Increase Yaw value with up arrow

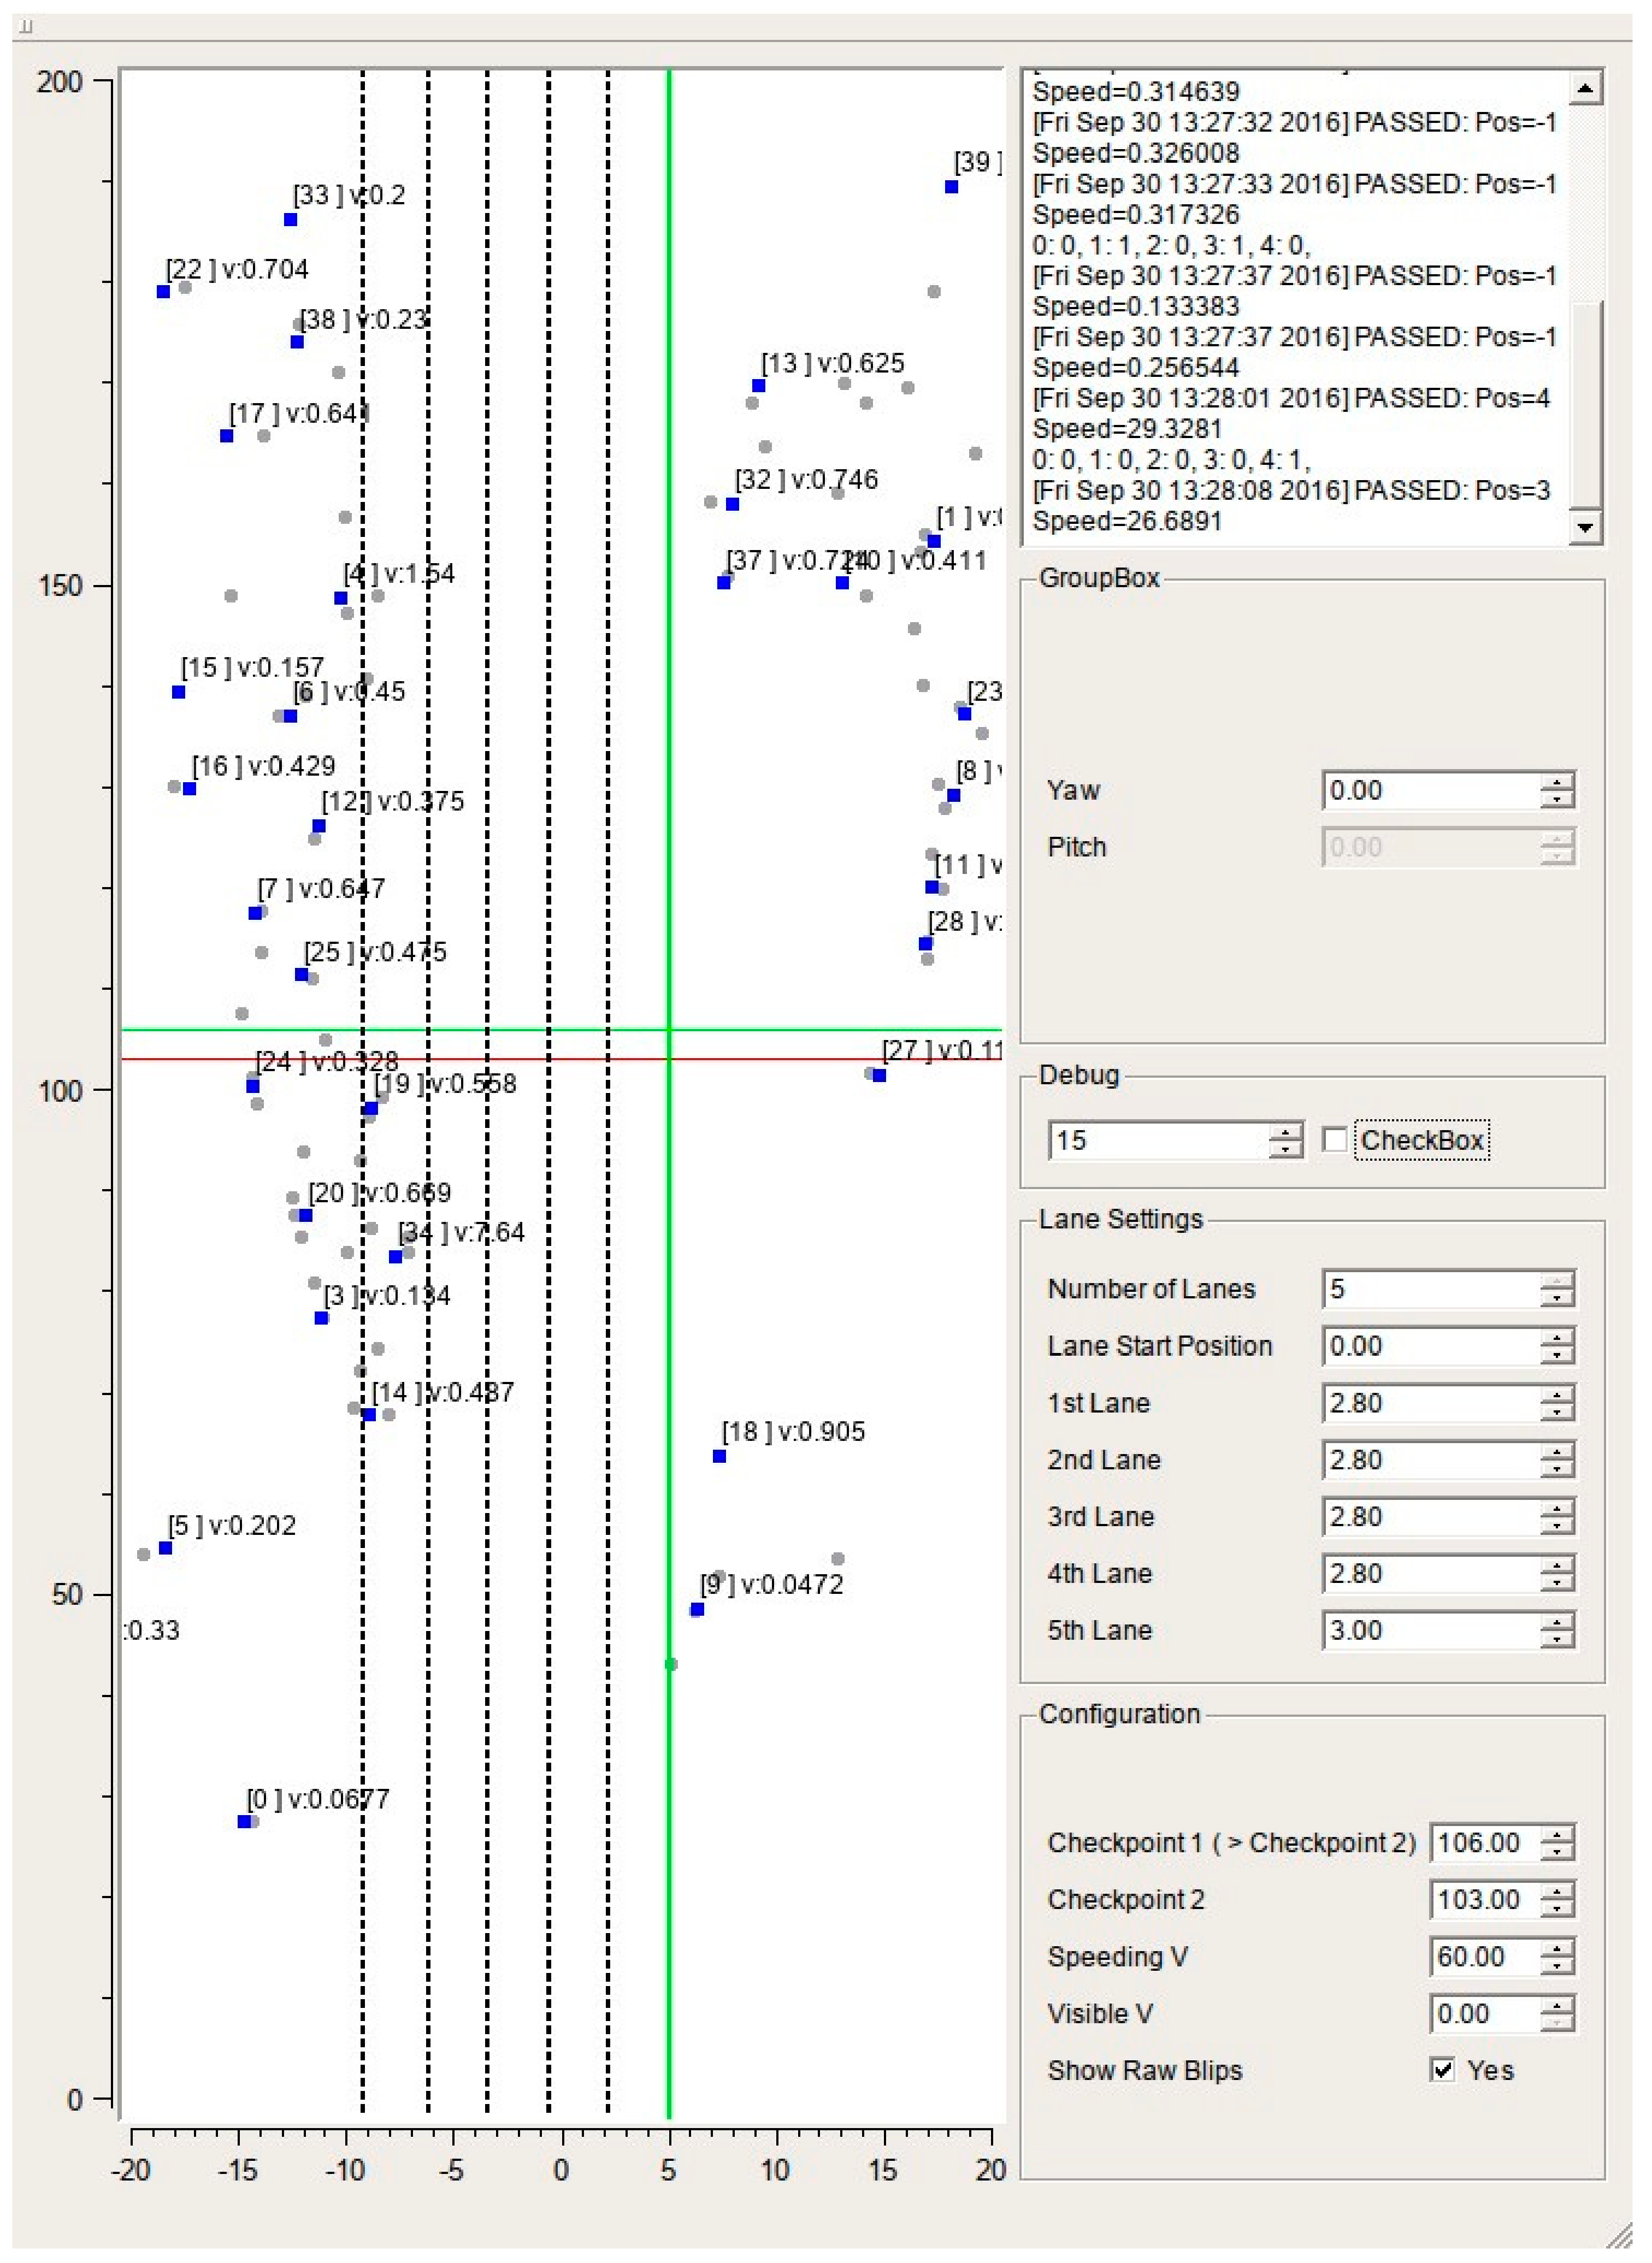click(1557, 782)
